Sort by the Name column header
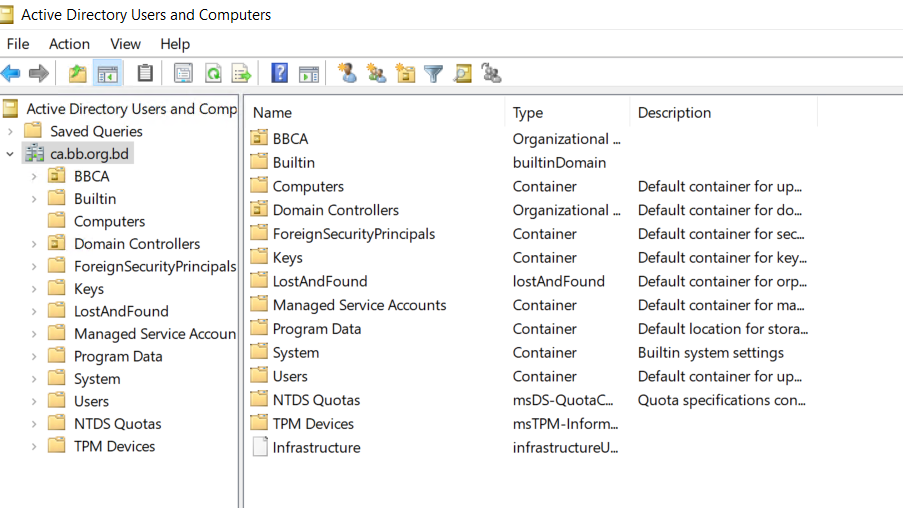The image size is (903, 508). click(x=375, y=112)
